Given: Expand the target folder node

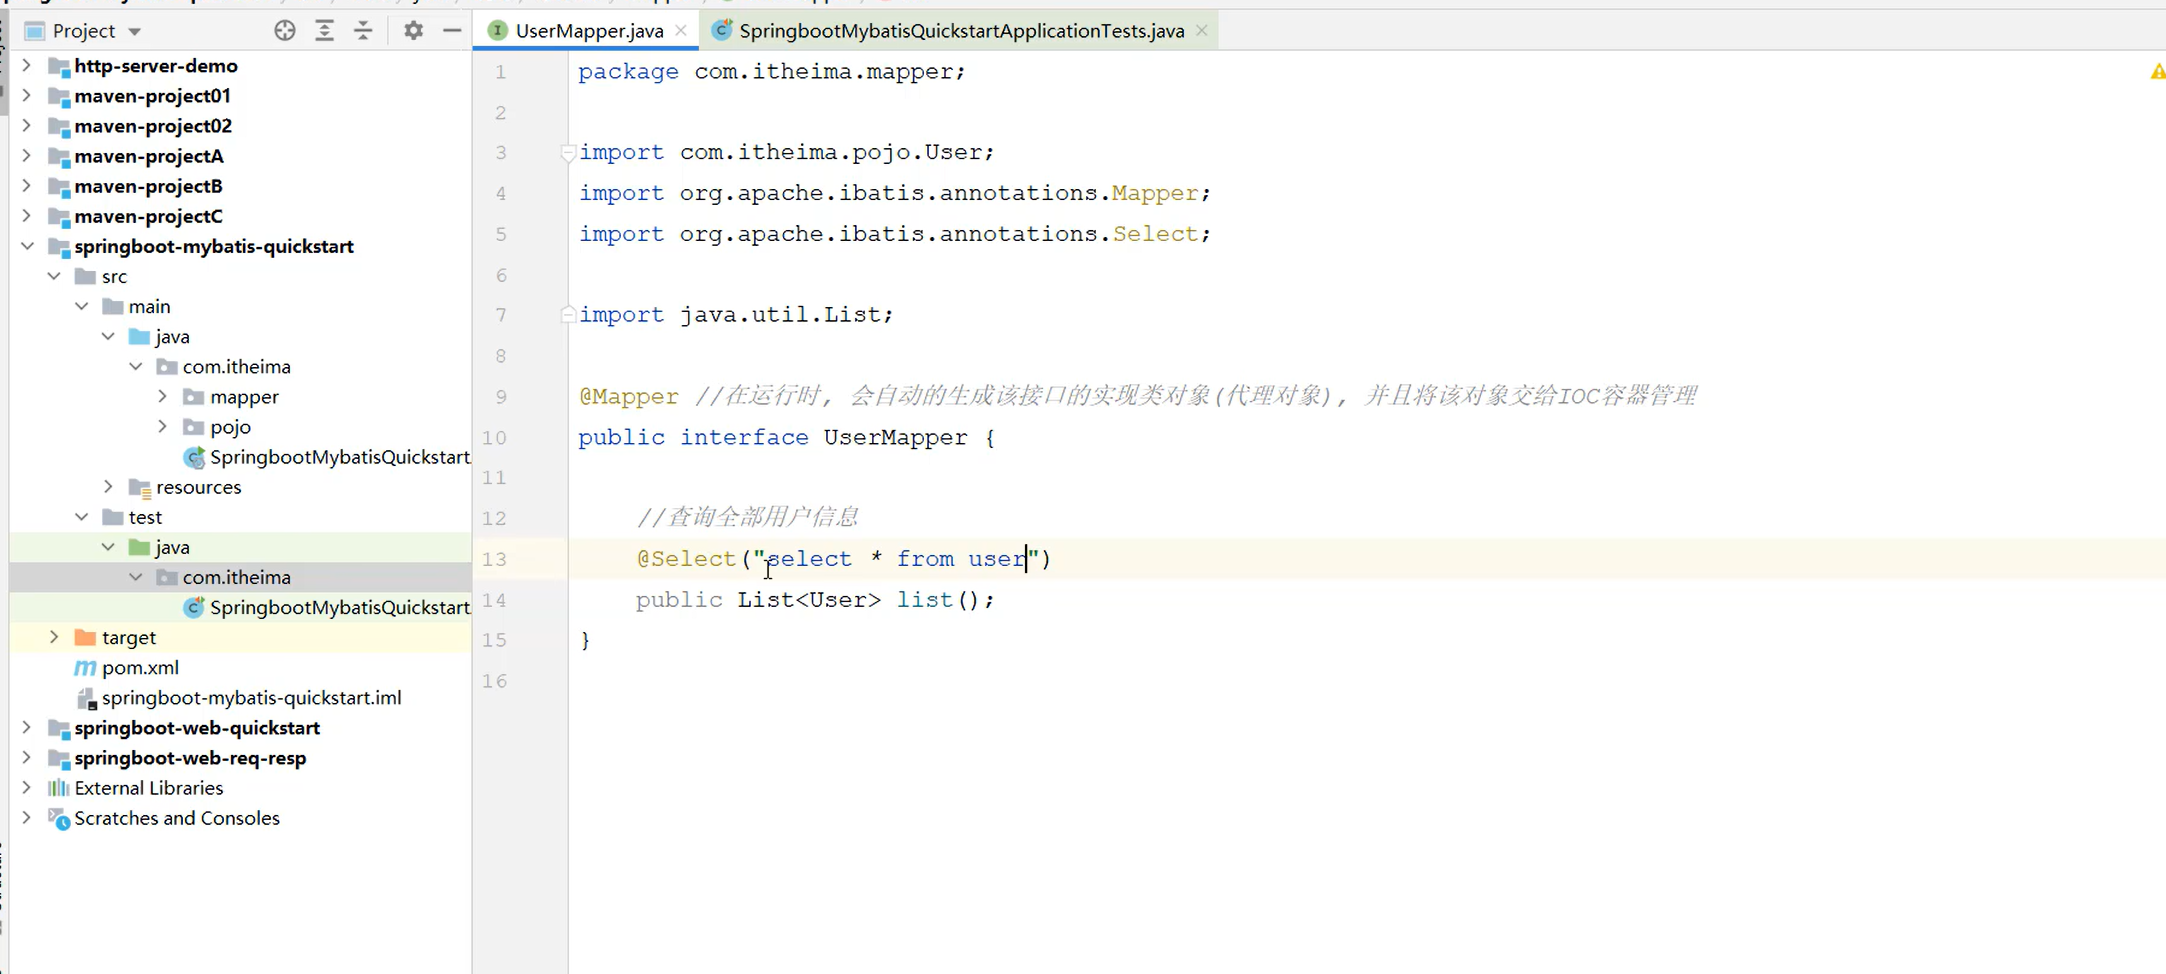Looking at the screenshot, I should click(53, 636).
